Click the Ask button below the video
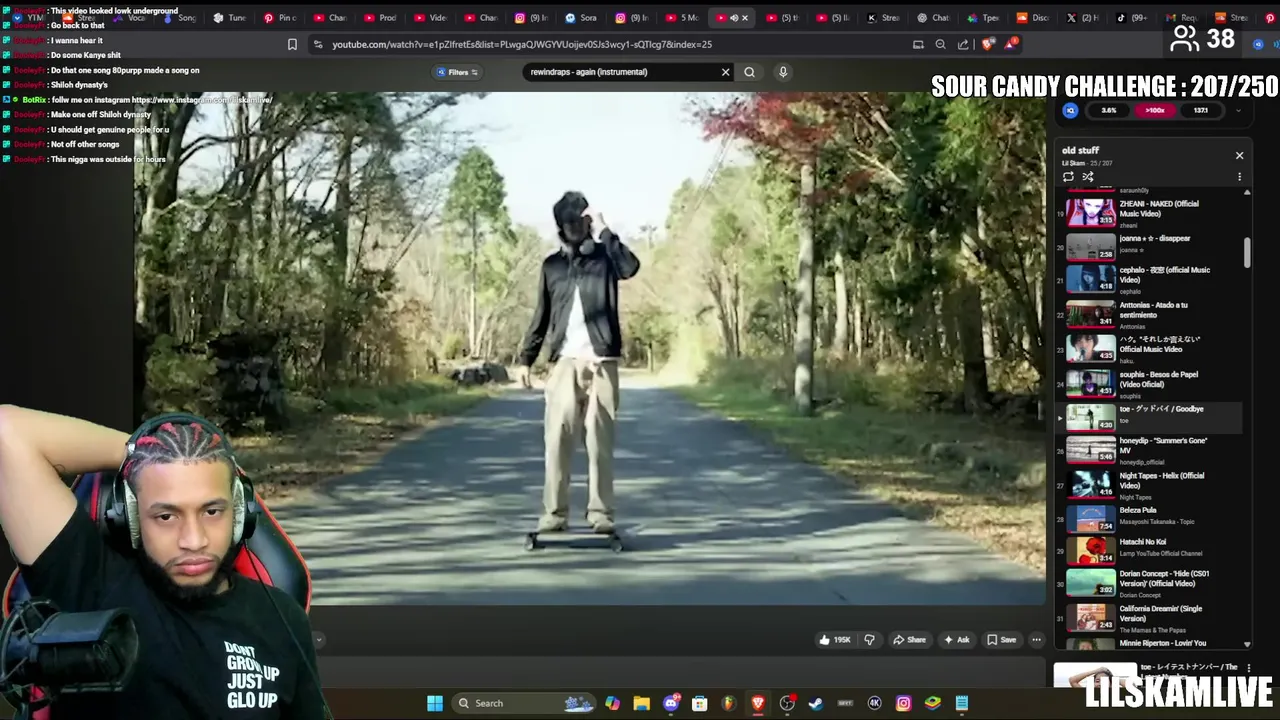 pos(957,640)
